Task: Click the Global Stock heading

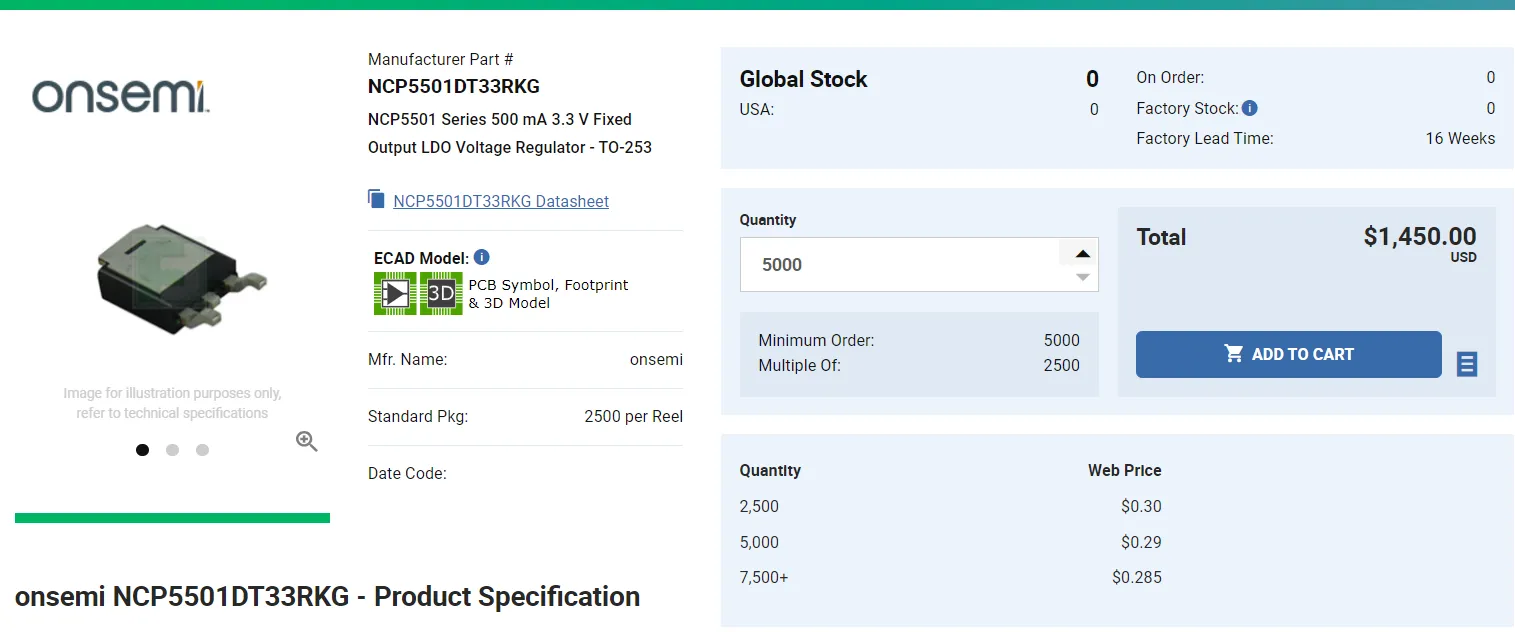Action: pos(803,79)
